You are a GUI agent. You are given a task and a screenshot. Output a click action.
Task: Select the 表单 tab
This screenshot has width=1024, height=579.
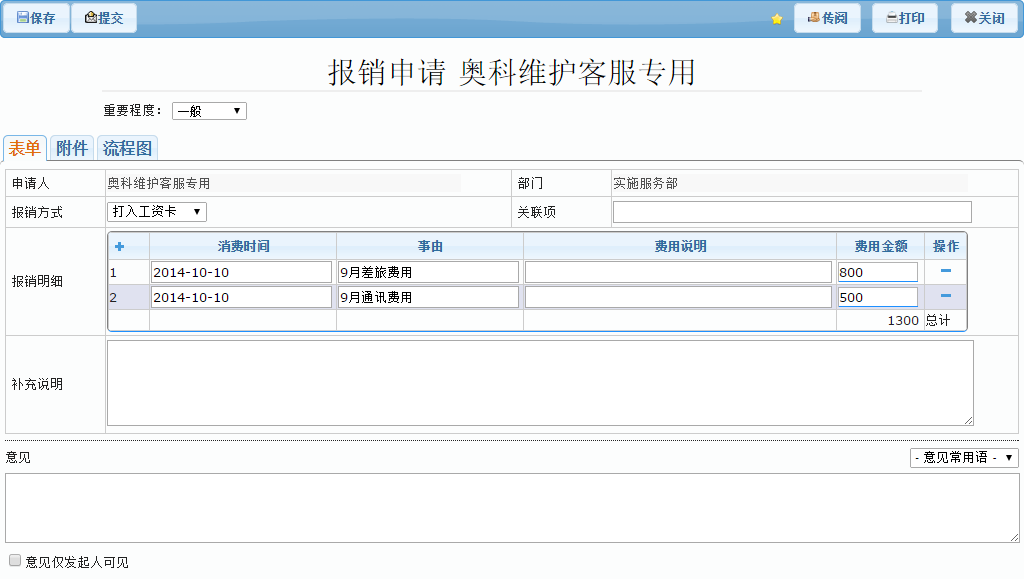(25, 148)
